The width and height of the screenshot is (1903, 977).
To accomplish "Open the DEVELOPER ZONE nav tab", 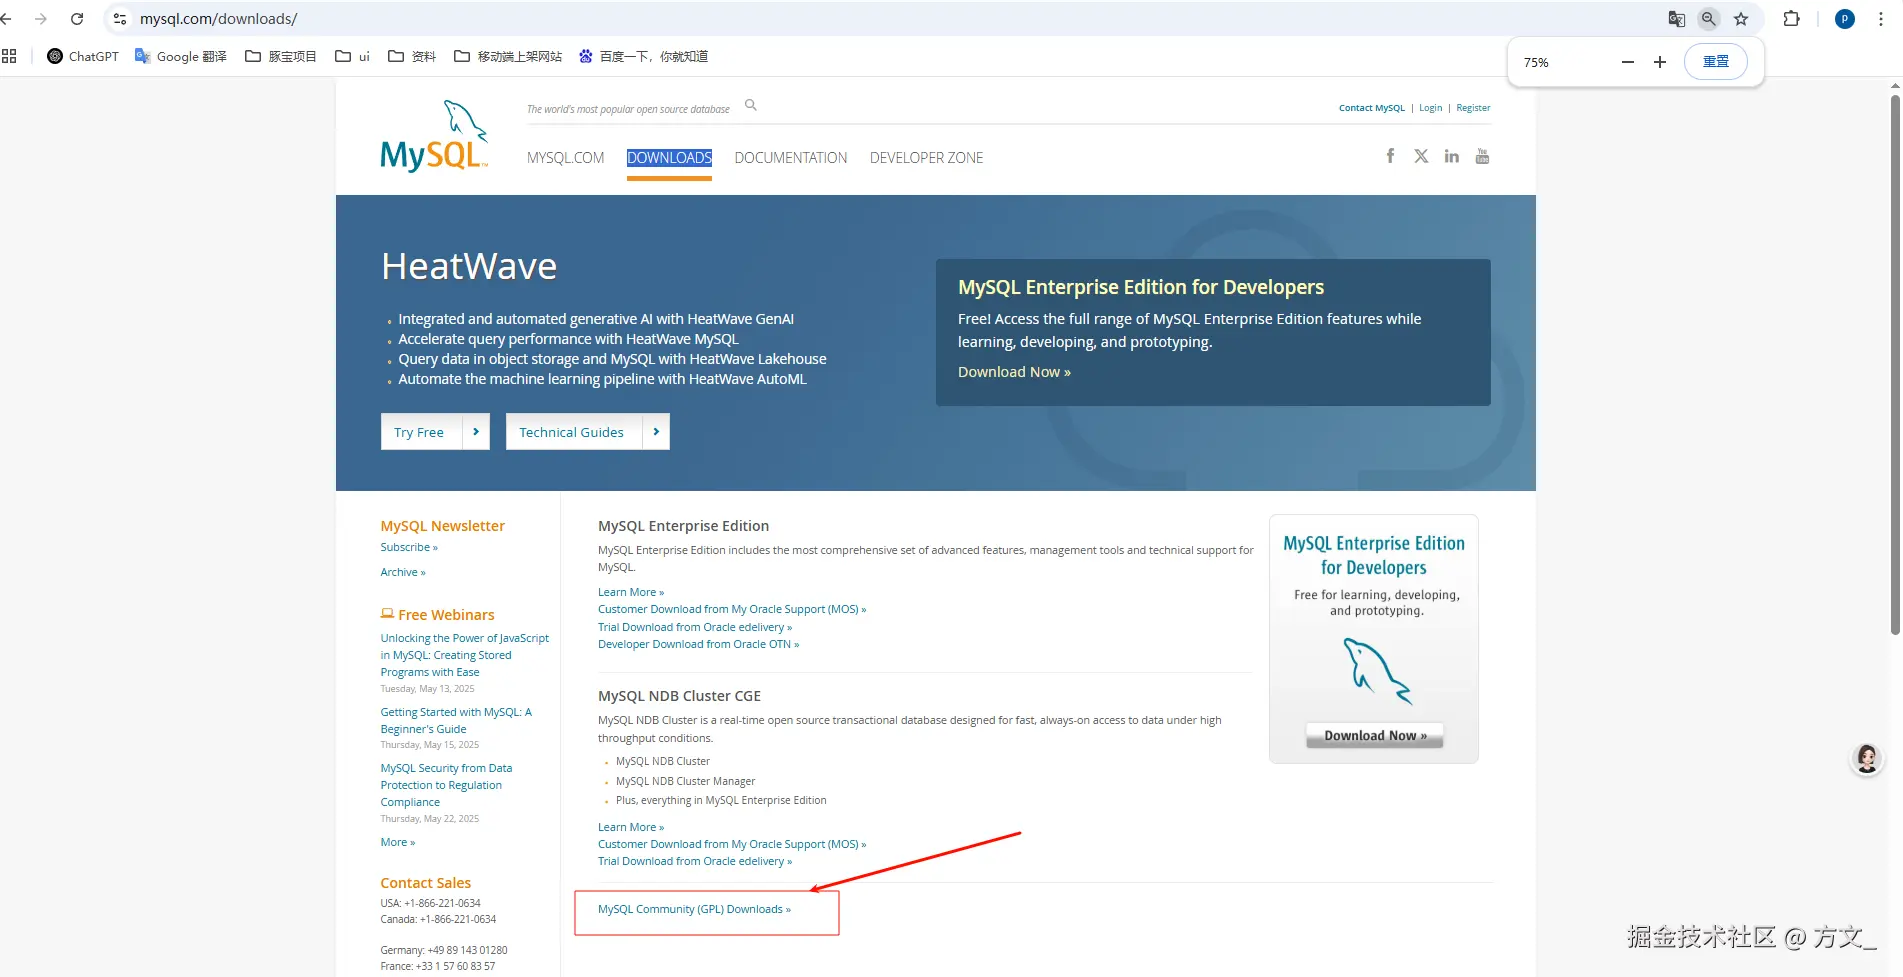I will 927,158.
